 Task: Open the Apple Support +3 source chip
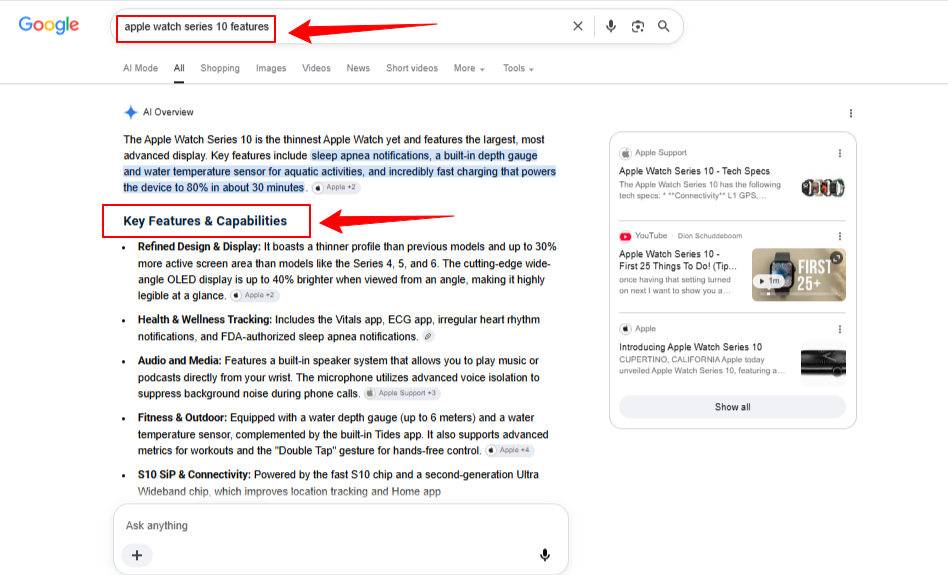(x=402, y=394)
